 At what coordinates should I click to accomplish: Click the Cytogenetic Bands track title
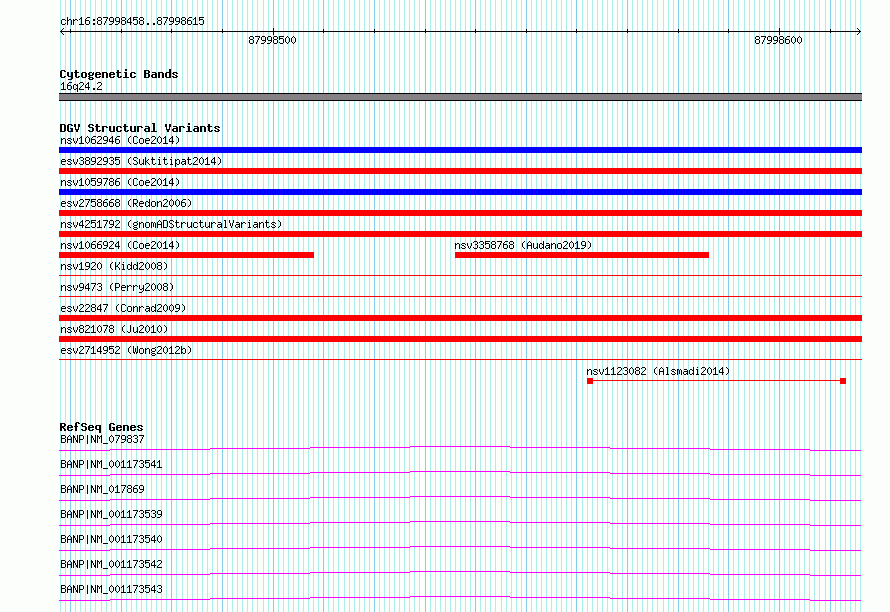tap(119, 74)
